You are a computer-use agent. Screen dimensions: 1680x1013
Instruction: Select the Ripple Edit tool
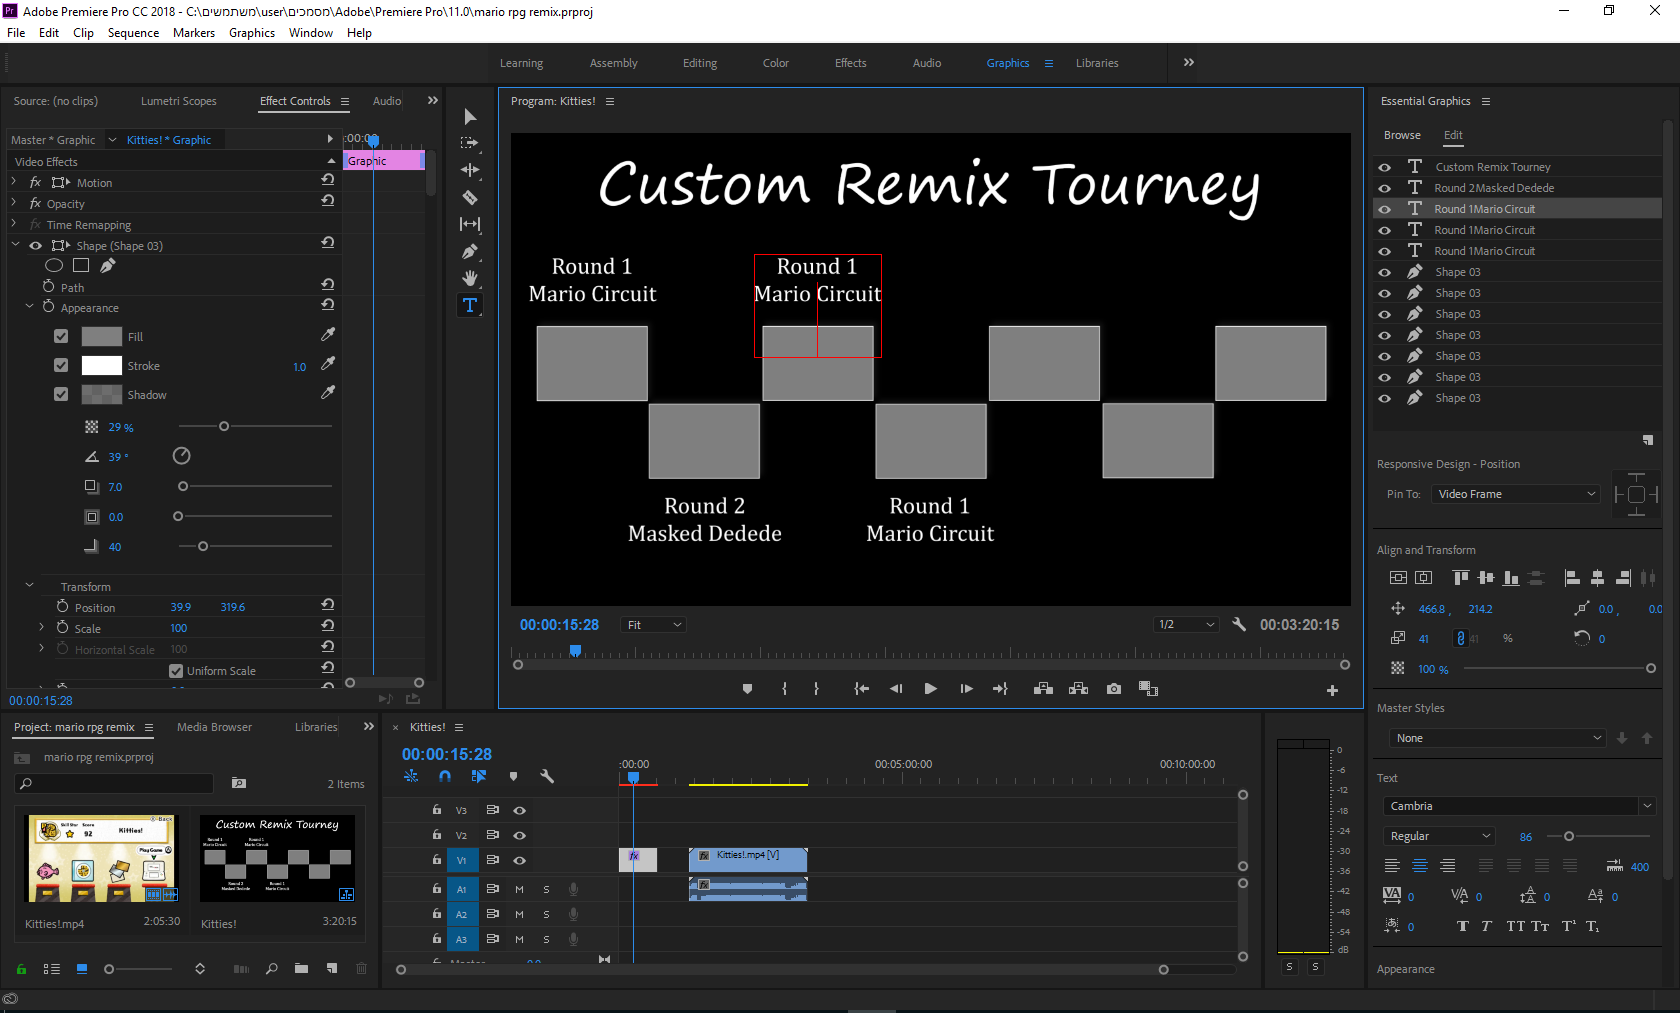click(470, 170)
